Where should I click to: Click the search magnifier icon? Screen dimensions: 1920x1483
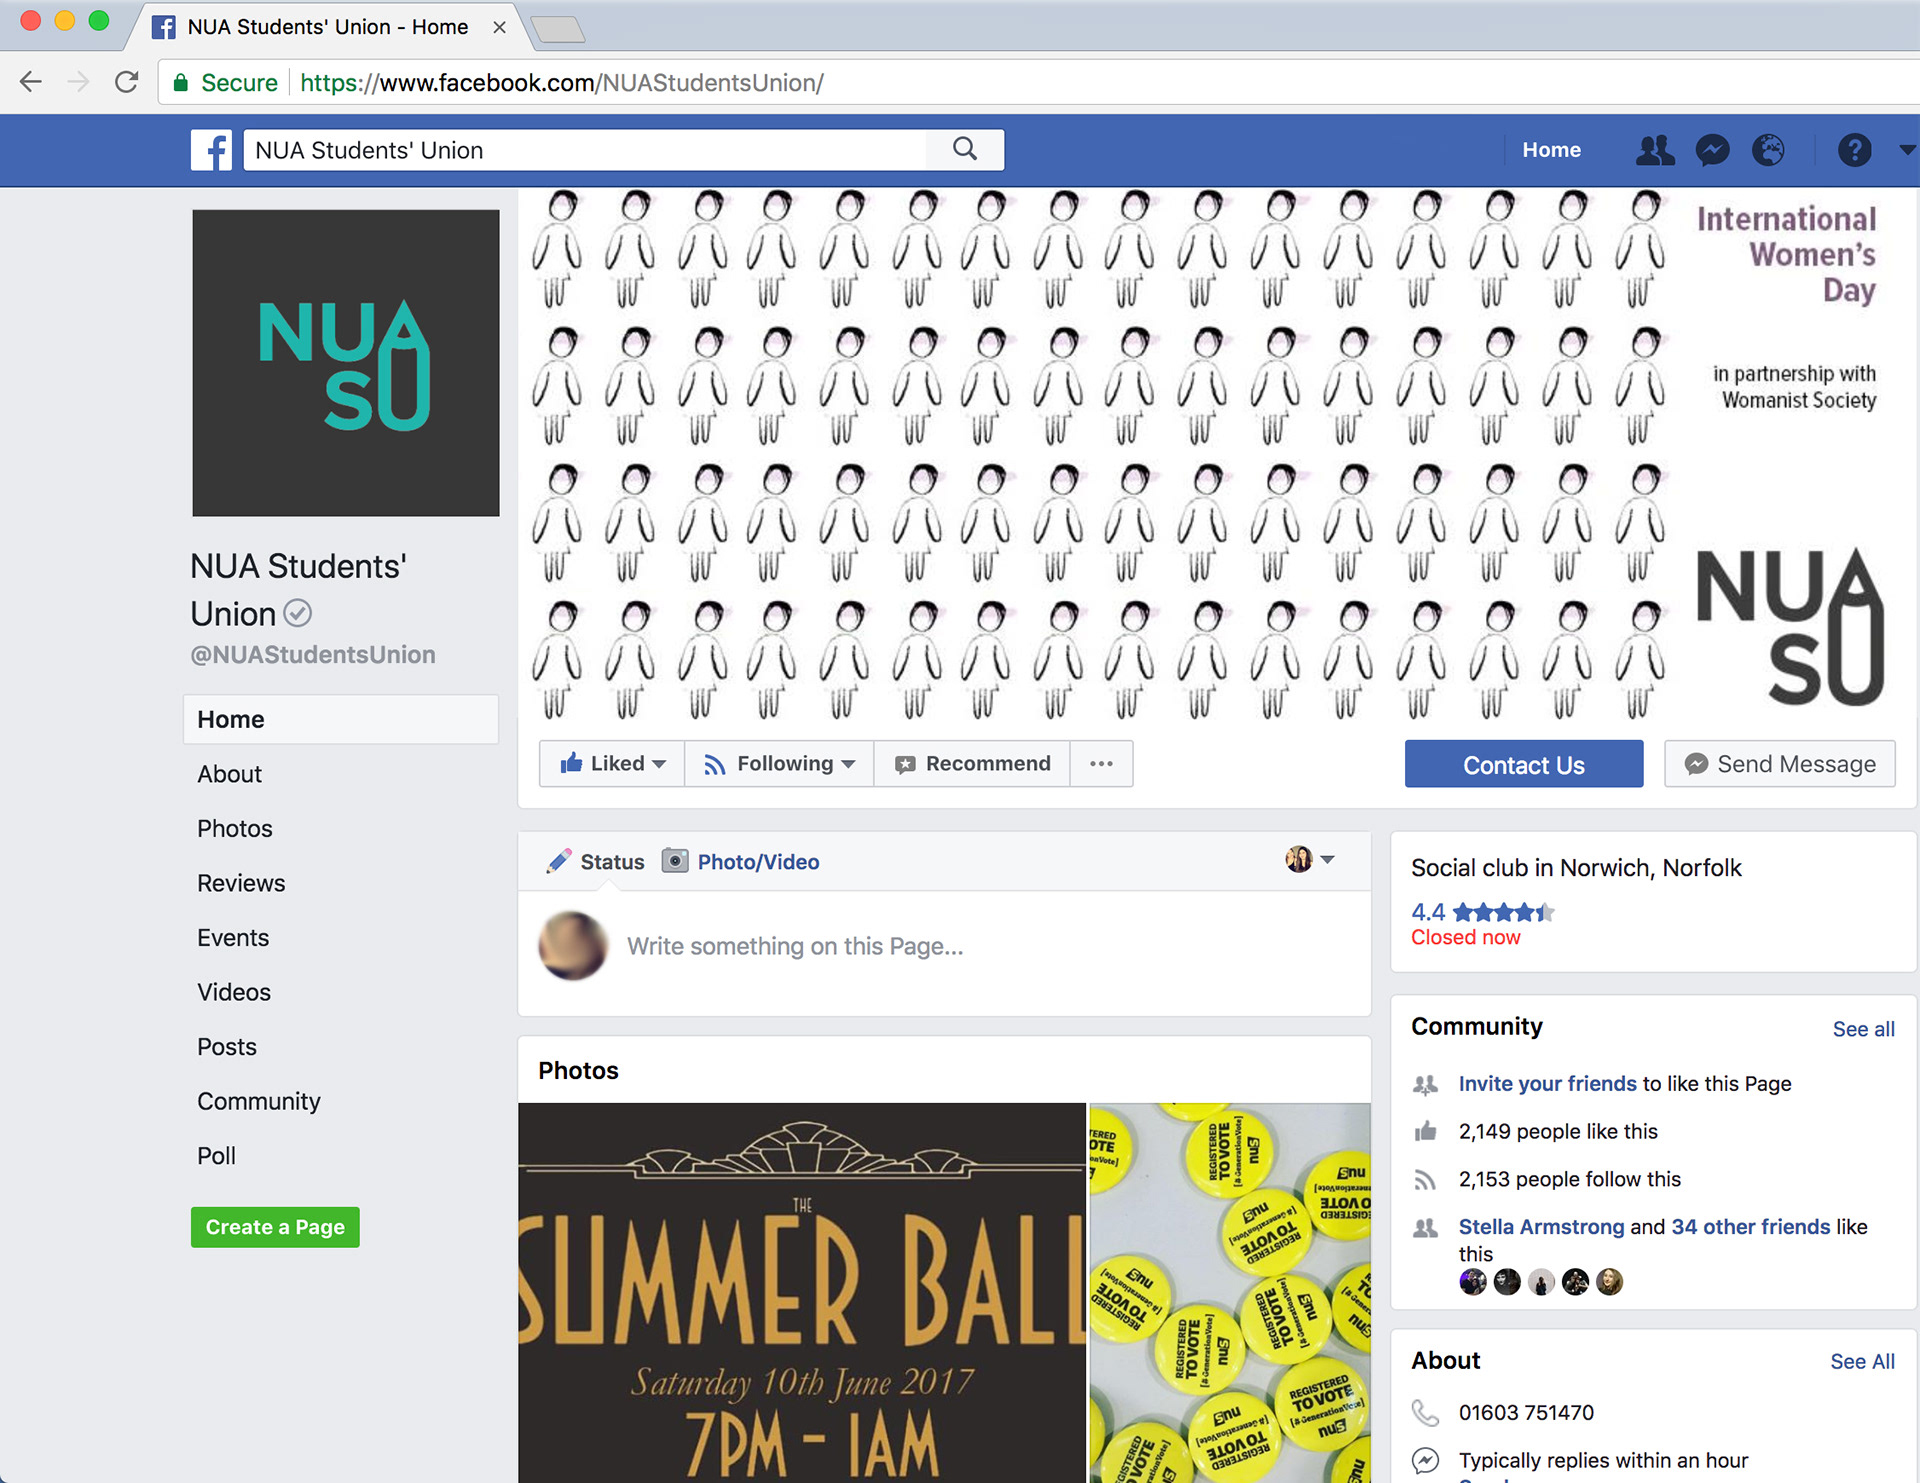pos(964,150)
